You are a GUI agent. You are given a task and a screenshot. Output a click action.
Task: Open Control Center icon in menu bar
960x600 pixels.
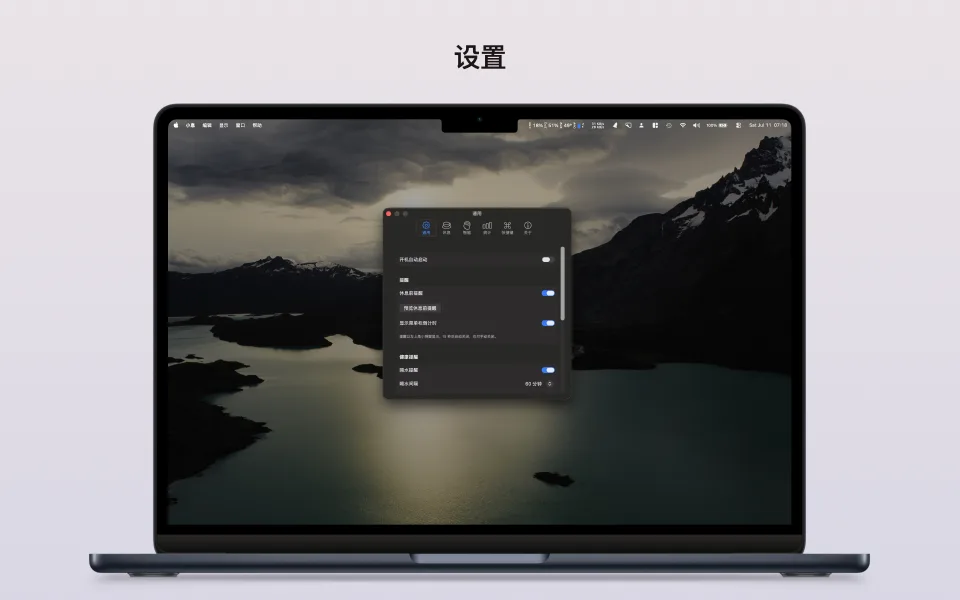(x=738, y=125)
